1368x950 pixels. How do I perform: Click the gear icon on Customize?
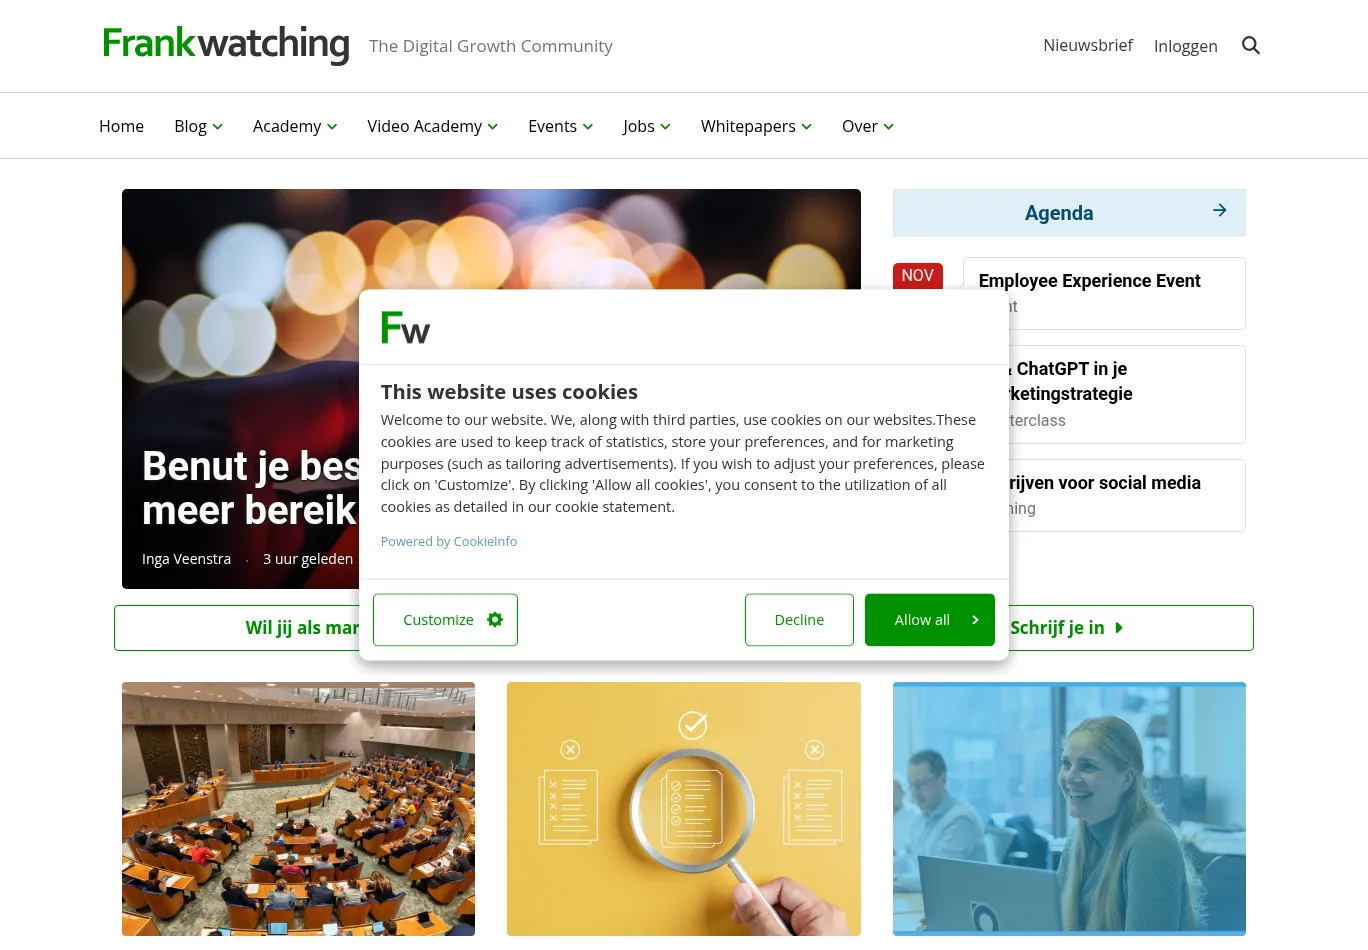tap(495, 620)
